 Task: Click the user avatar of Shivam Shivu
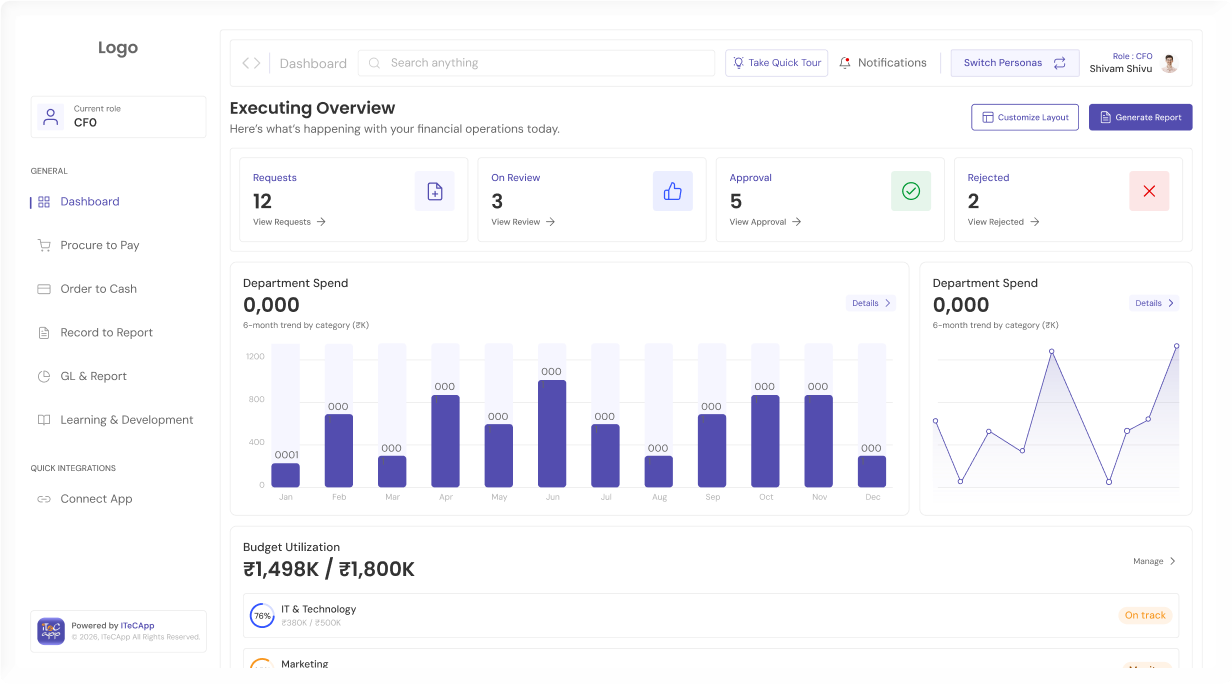pos(1169,63)
